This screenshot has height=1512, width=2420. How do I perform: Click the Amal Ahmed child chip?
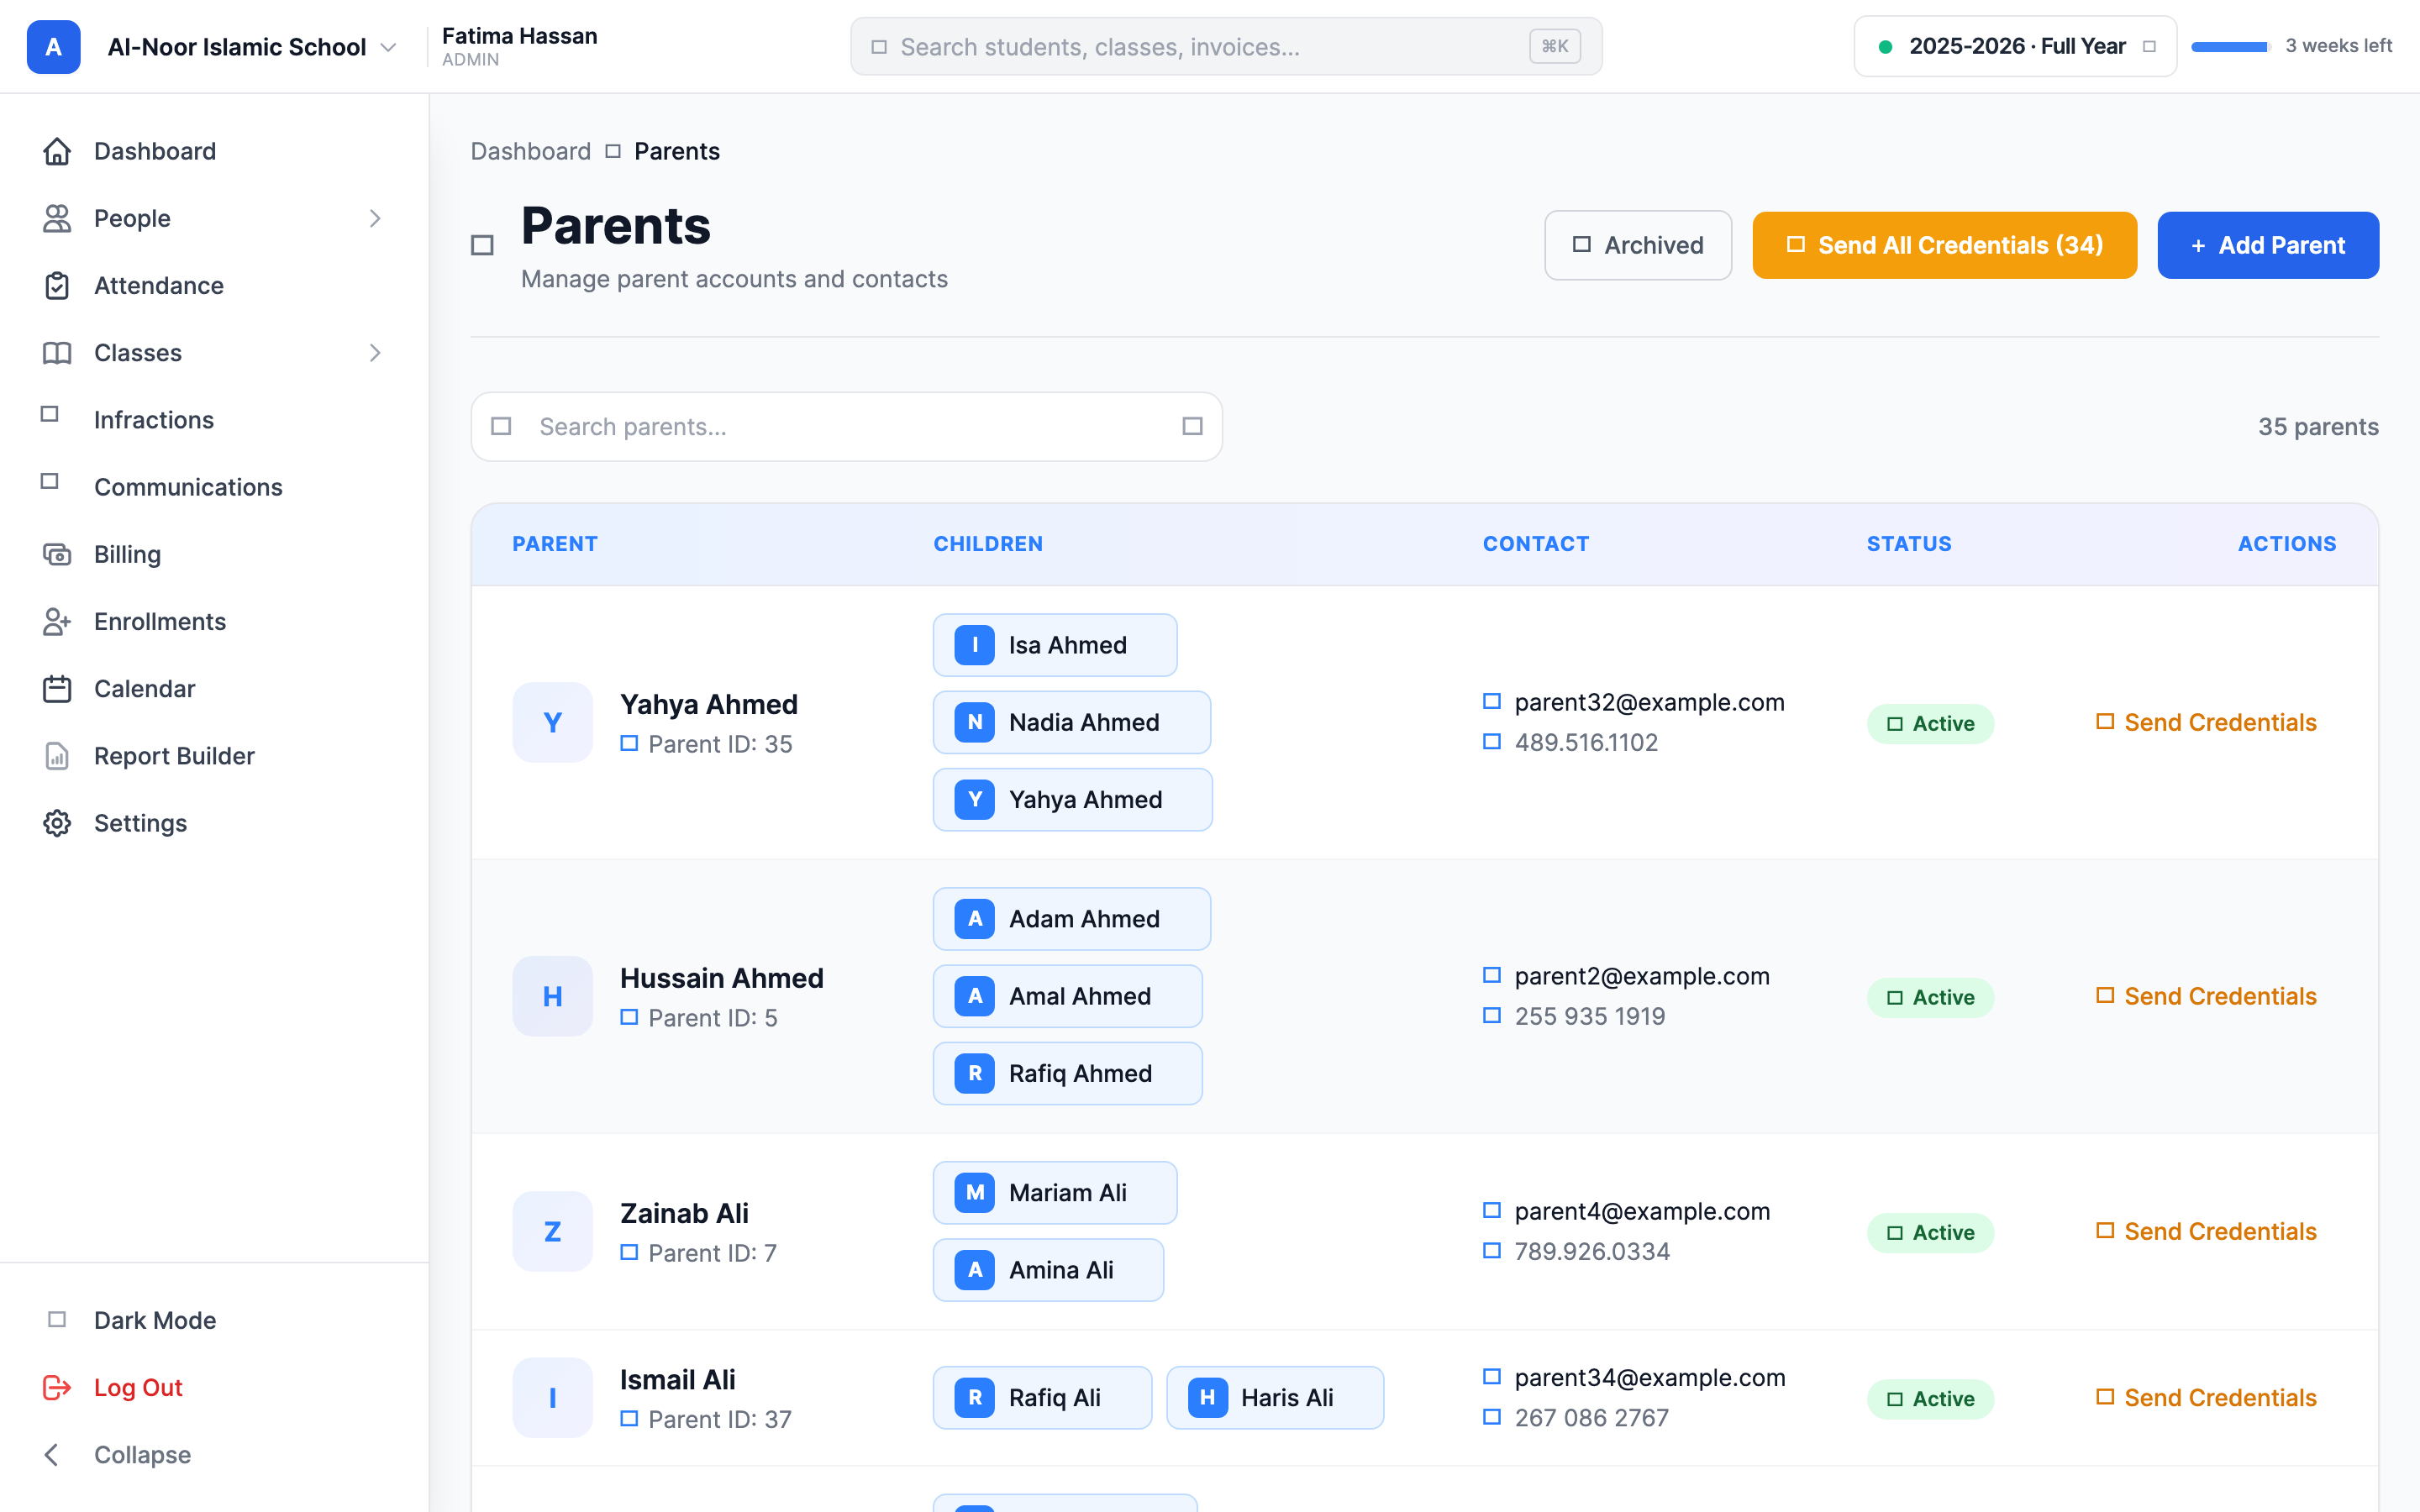coord(1068,996)
